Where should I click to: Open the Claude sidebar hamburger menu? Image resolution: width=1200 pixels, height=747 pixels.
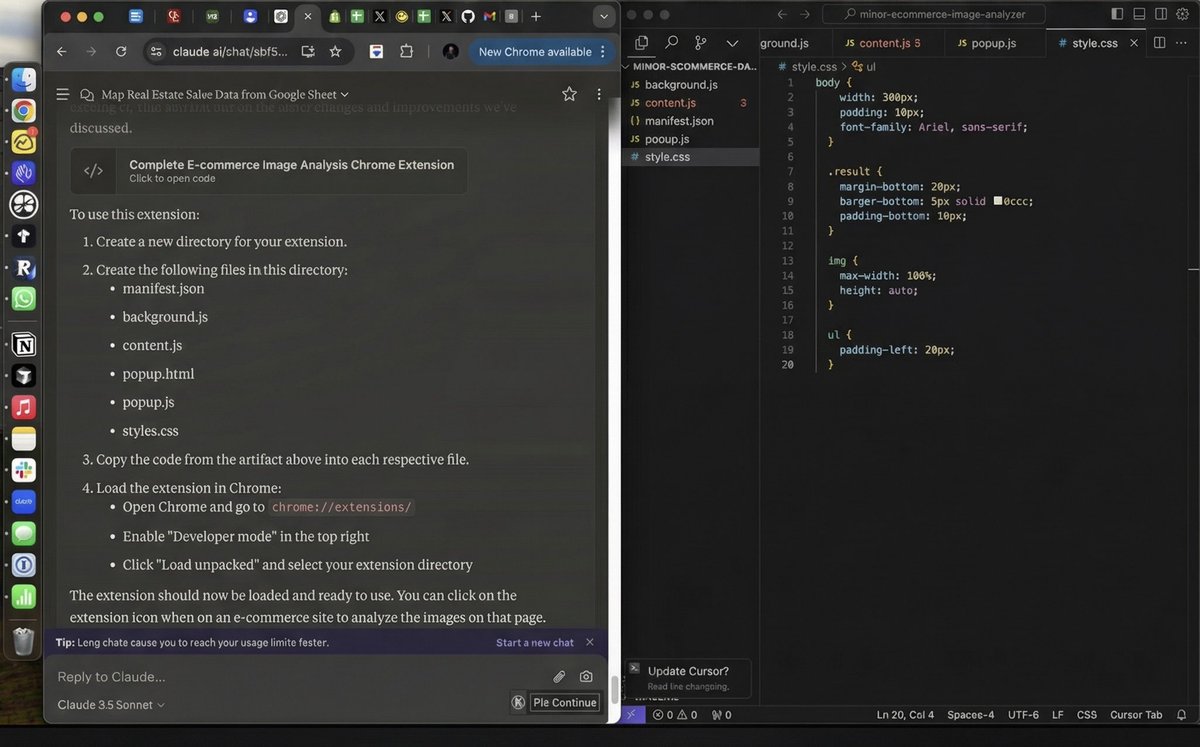[62, 94]
